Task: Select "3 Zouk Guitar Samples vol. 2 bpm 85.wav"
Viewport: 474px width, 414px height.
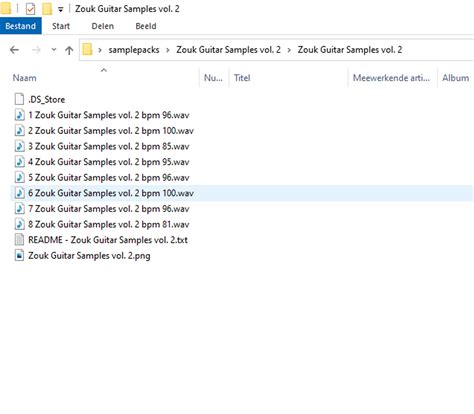Action: [109, 146]
